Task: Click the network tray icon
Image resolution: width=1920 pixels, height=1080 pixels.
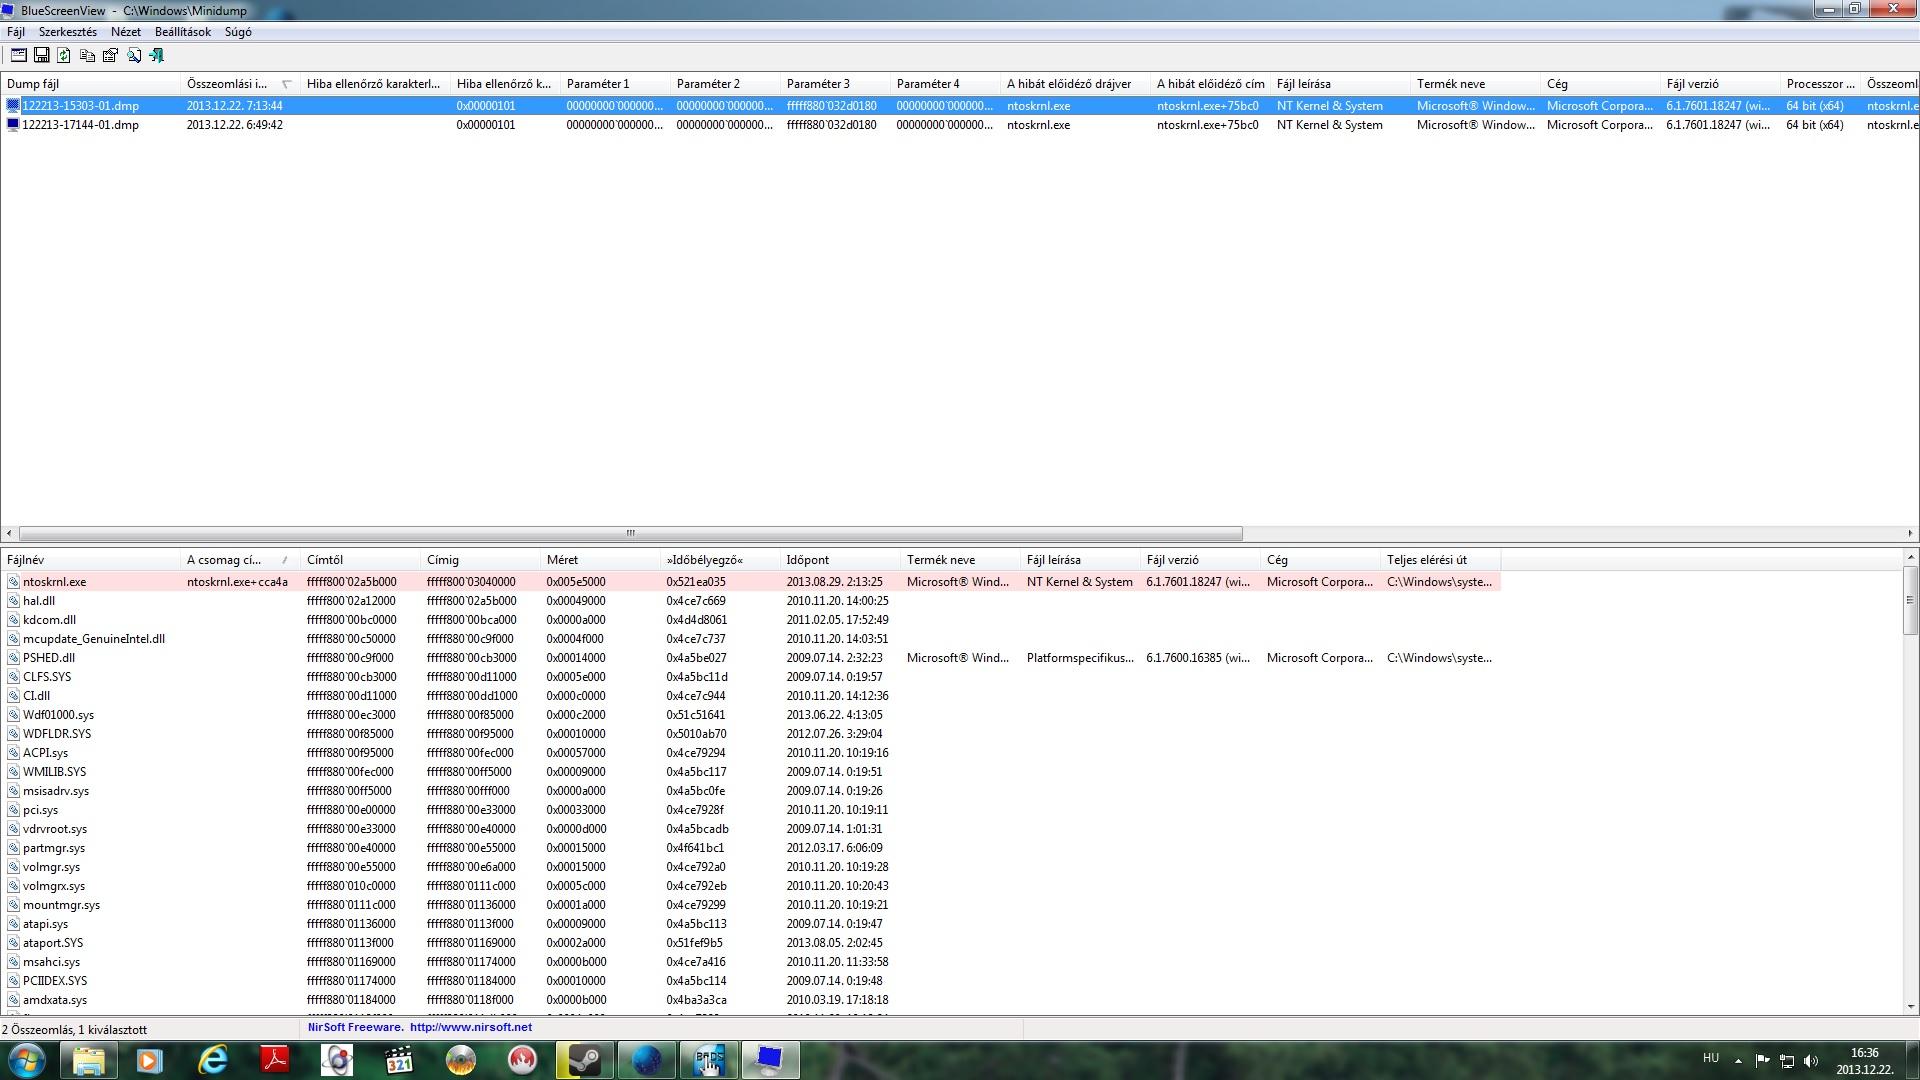Action: (x=1787, y=1060)
